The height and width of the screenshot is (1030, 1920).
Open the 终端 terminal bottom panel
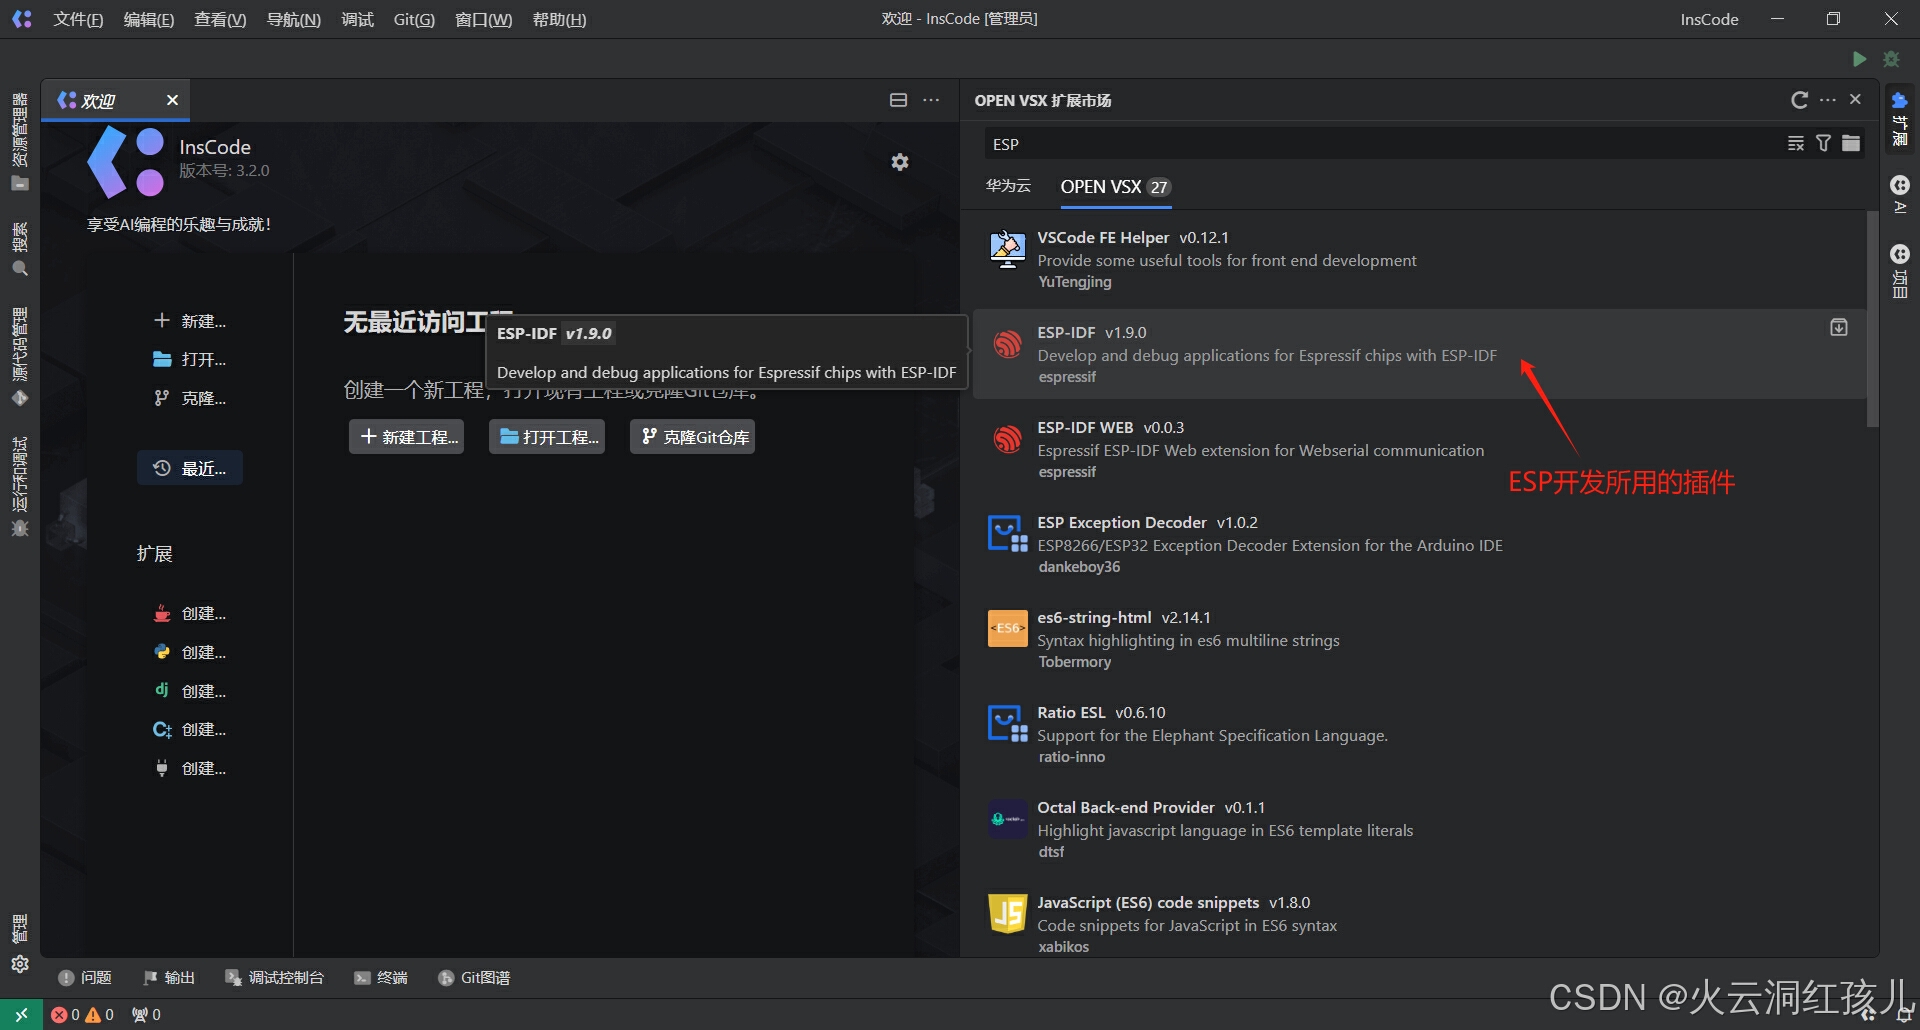381,978
